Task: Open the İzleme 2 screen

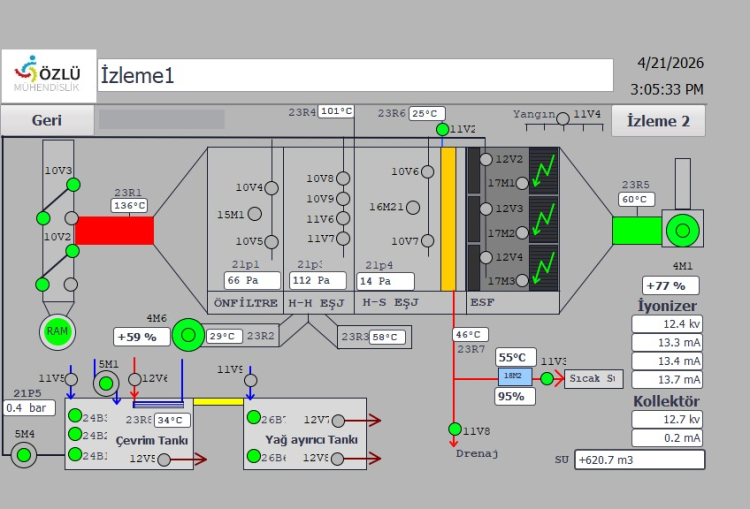Action: 658,121
